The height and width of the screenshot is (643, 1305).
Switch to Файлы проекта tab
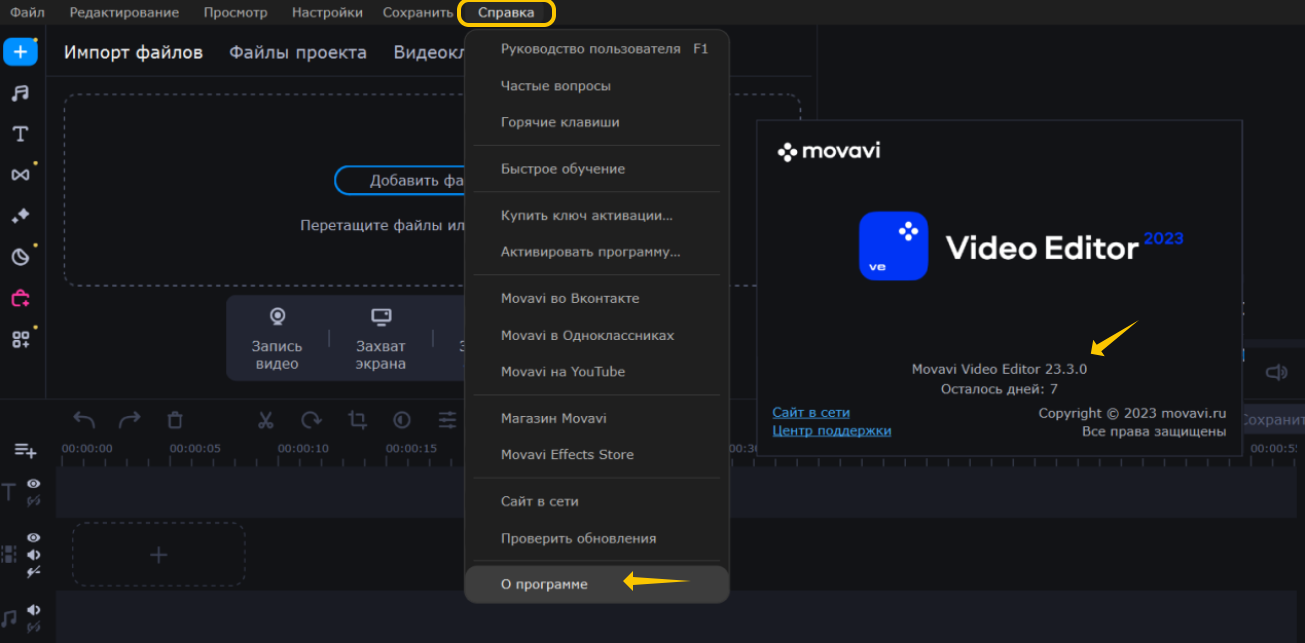298,53
